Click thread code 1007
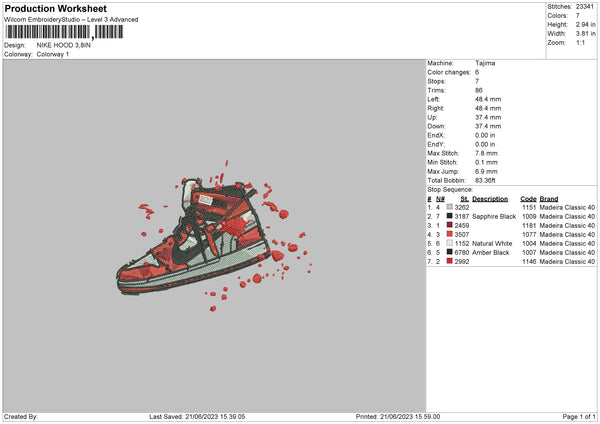The image size is (600, 424). 529,253
